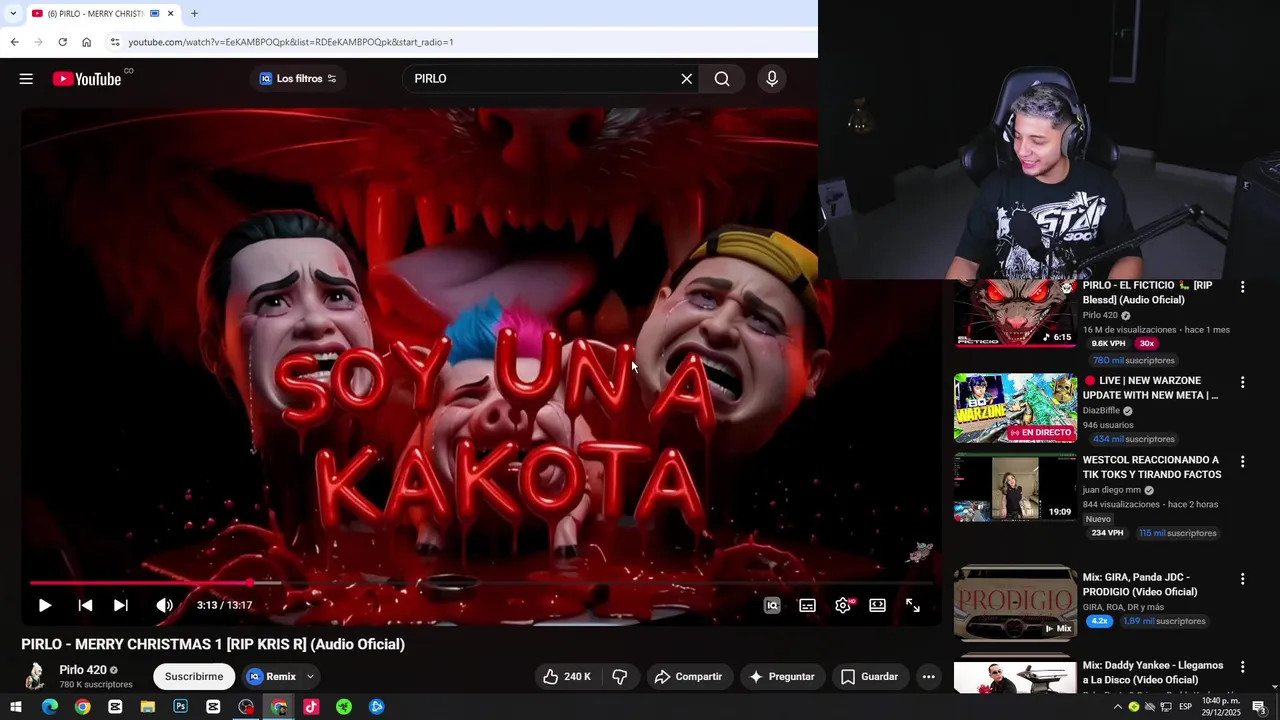This screenshot has width=1280, height=720.
Task: Close the PIRLO browser tab
Action: coord(170,14)
